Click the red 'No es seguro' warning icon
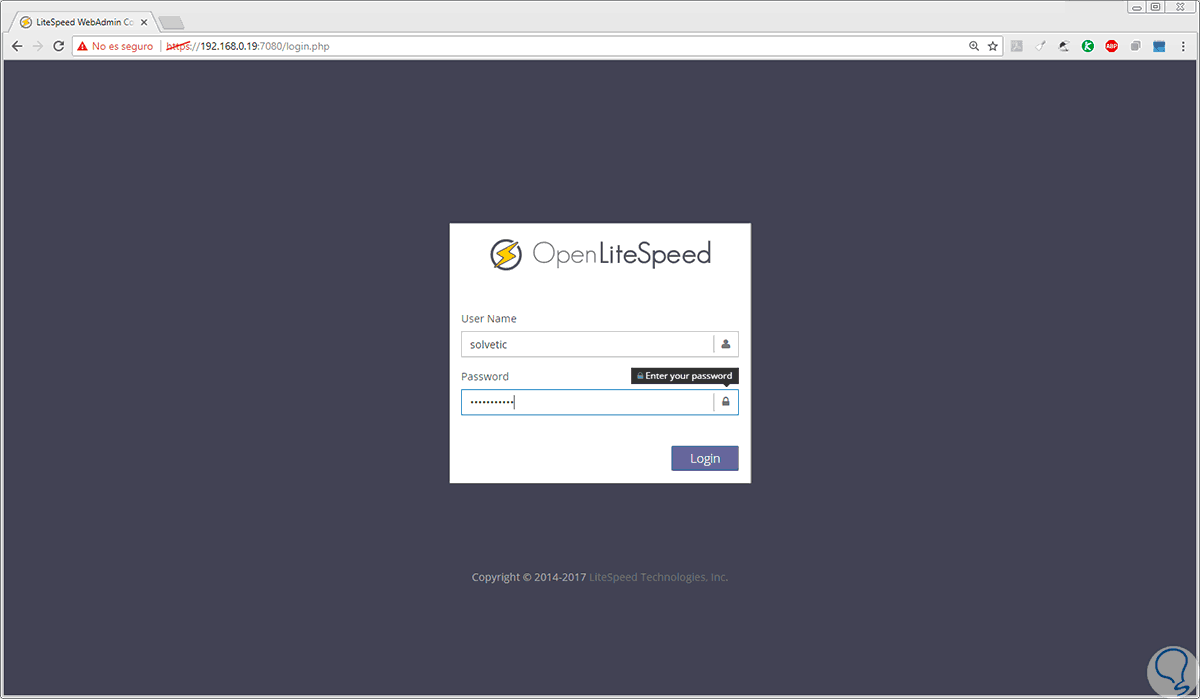This screenshot has width=1200, height=699. coord(82,46)
